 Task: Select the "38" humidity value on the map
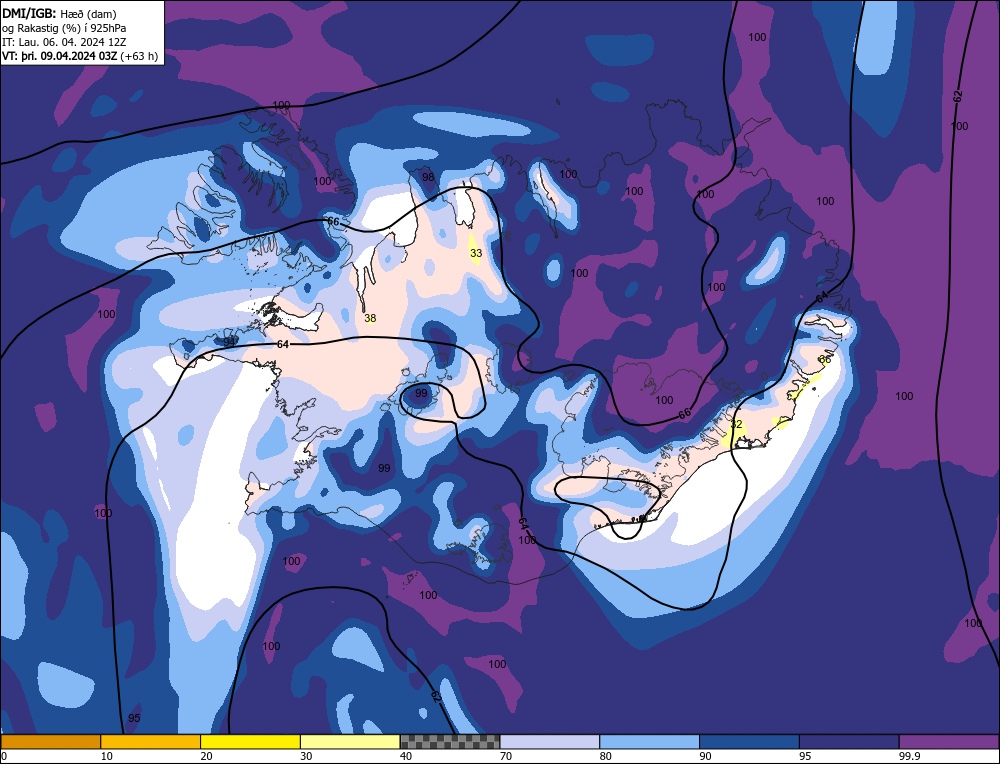[370, 318]
